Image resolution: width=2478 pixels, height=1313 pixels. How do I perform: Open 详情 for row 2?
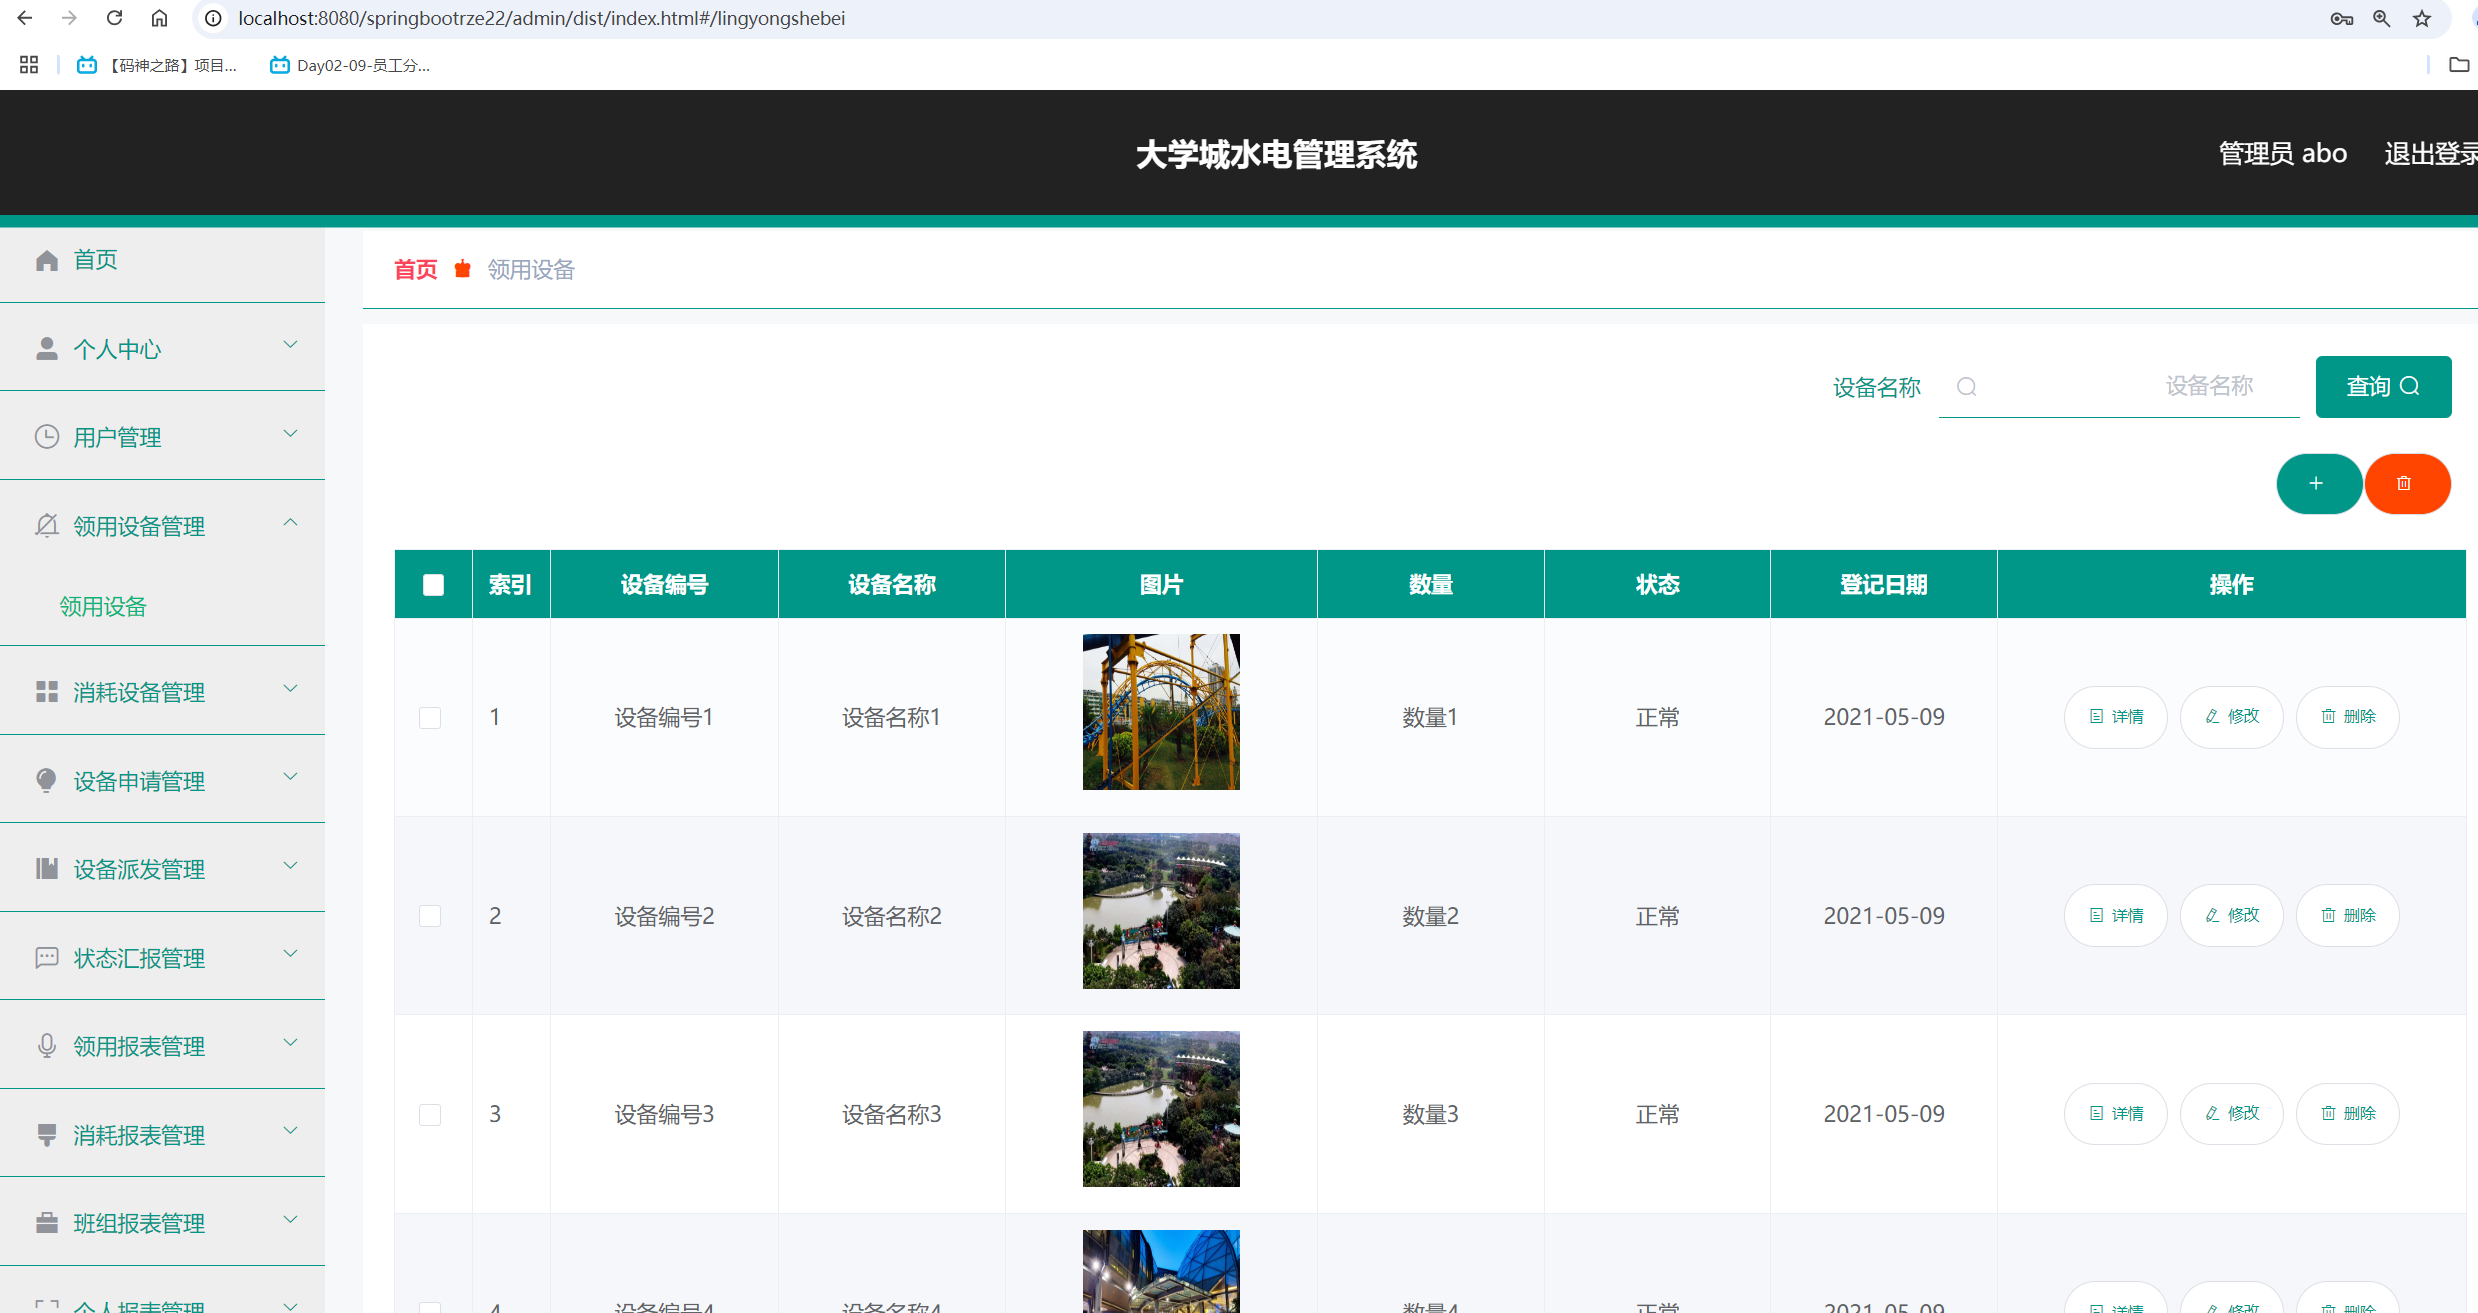2115,915
